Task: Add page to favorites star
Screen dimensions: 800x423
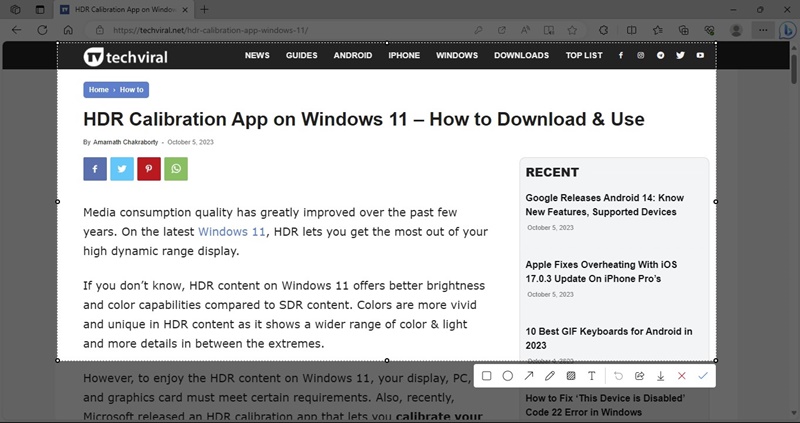Action: (x=572, y=30)
